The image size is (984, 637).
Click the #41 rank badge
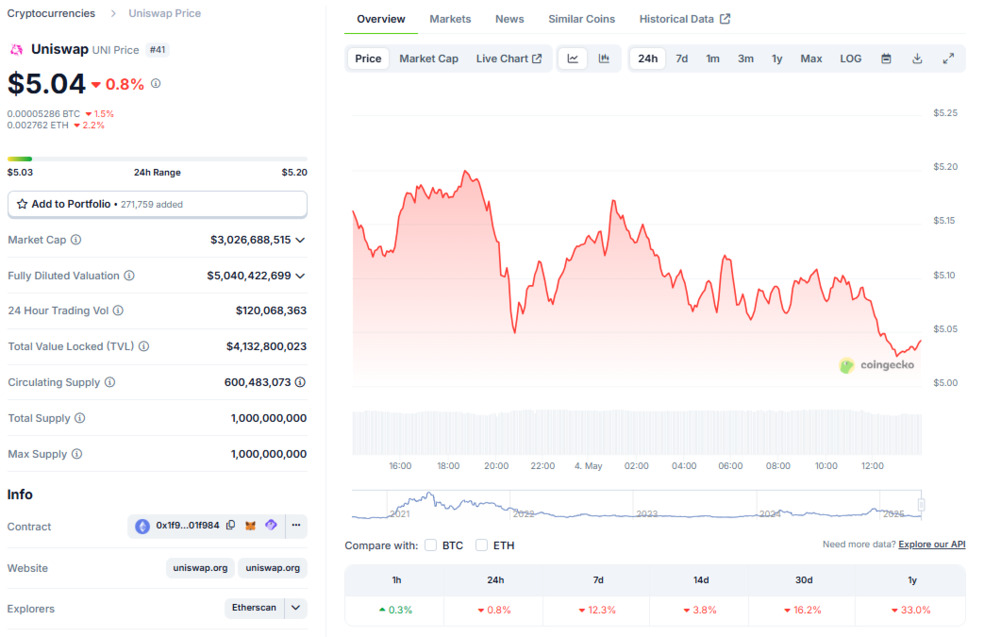pos(158,50)
